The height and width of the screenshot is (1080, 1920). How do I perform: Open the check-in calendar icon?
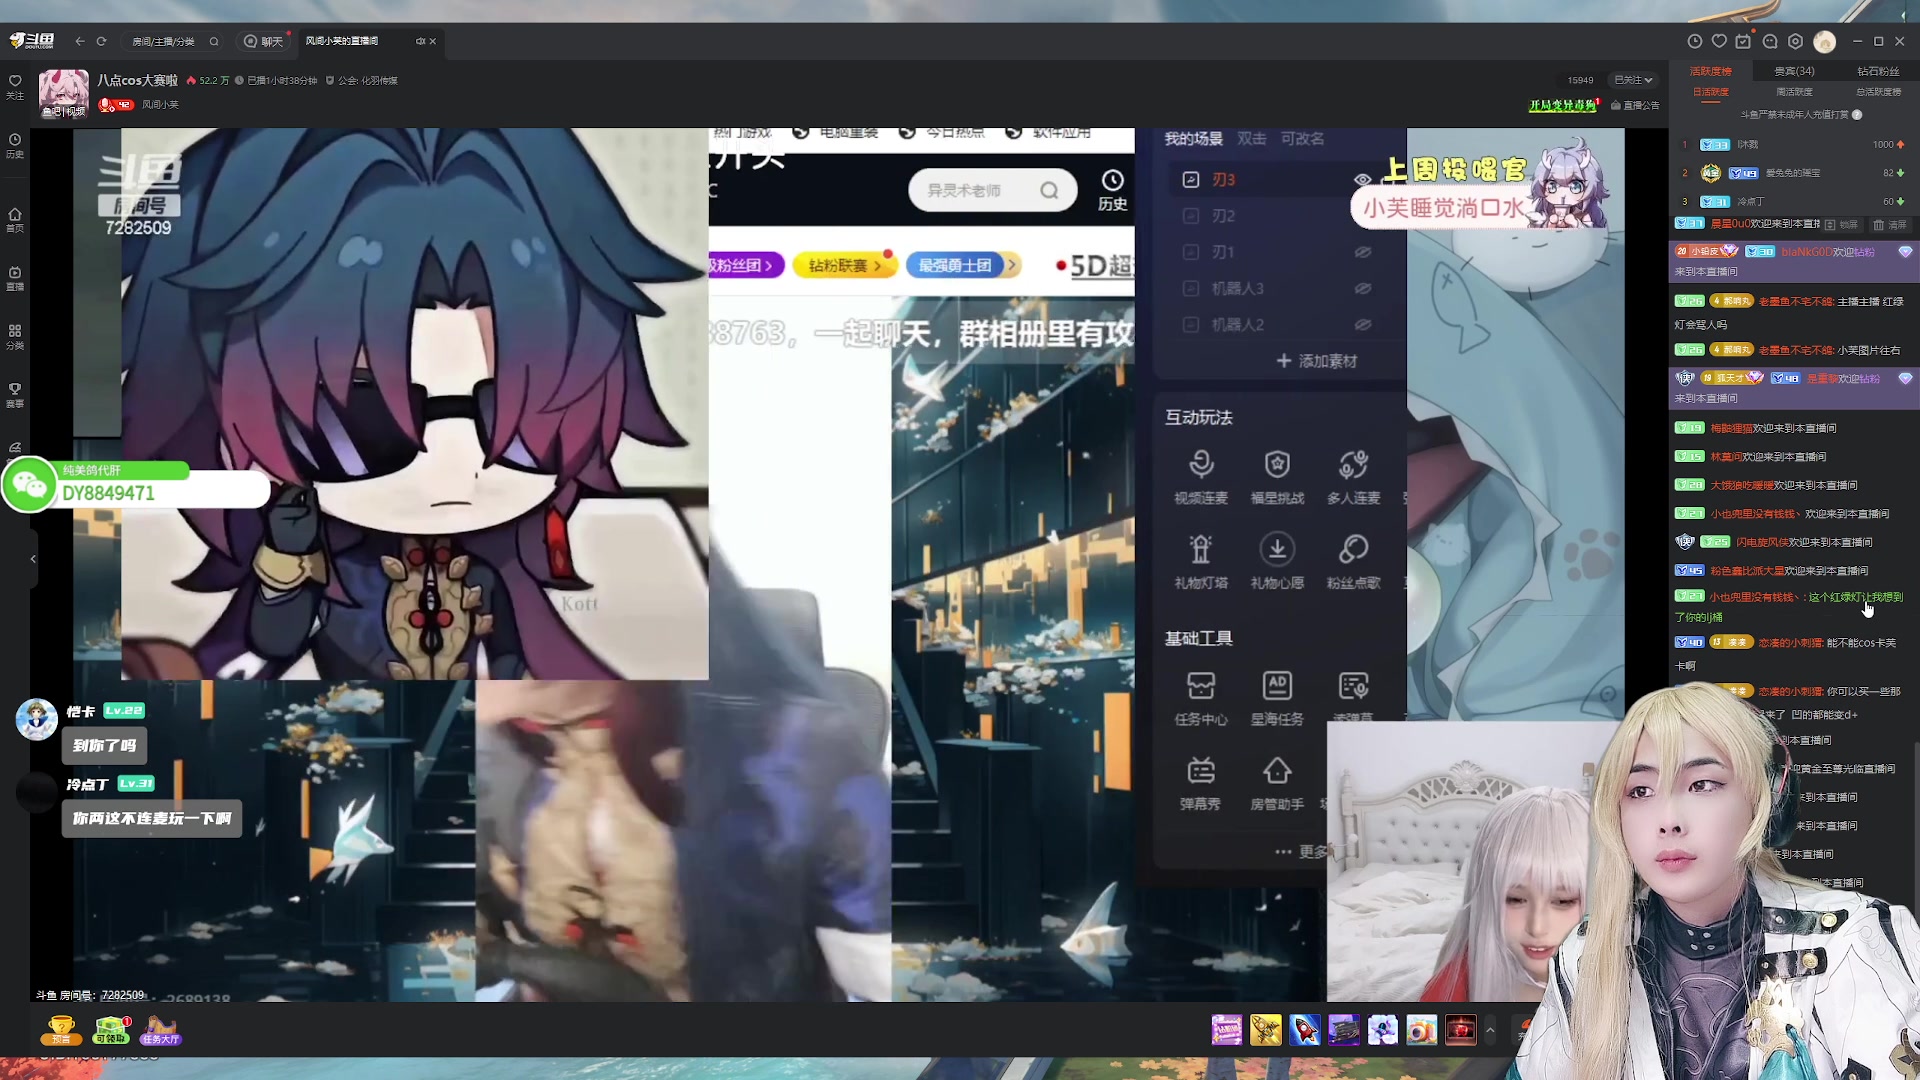pyautogui.click(x=1744, y=41)
